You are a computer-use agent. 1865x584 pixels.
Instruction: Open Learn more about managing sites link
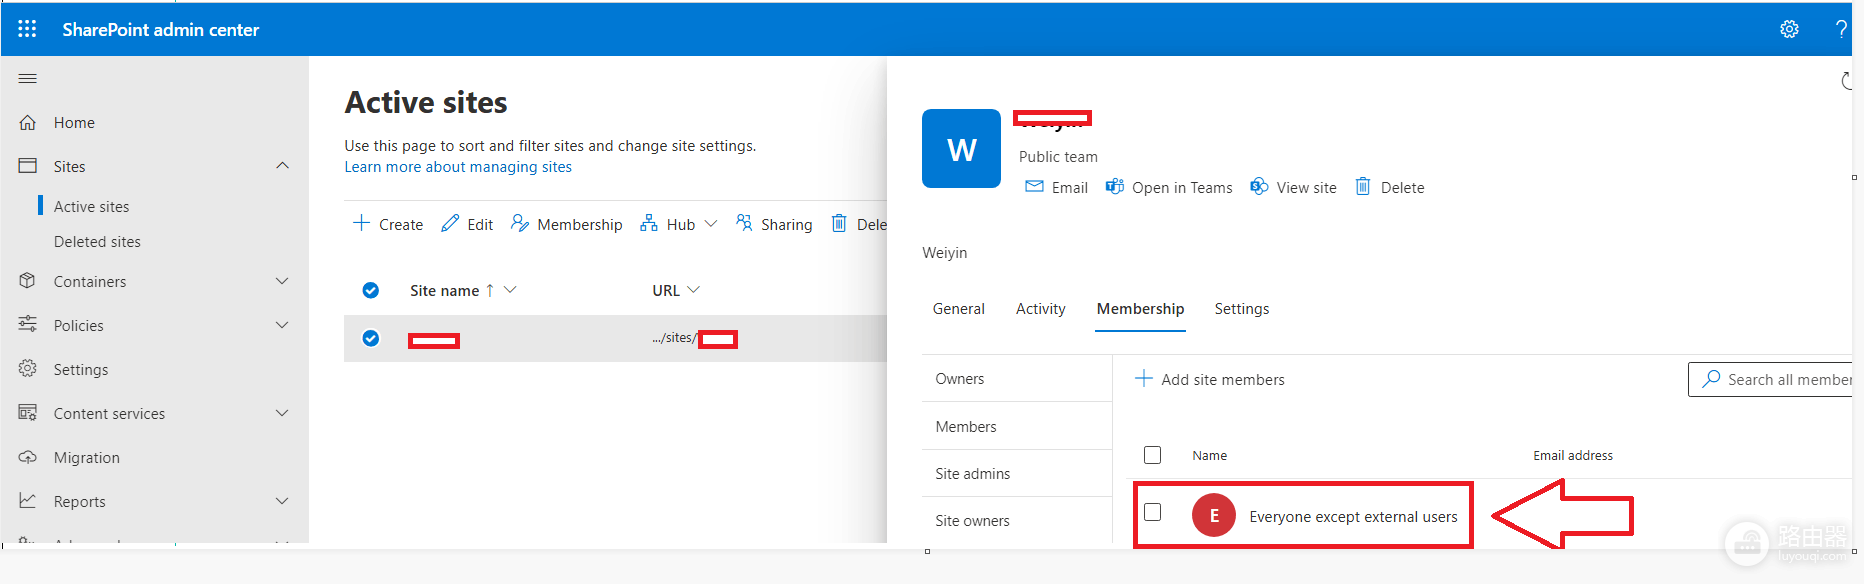coord(458,167)
